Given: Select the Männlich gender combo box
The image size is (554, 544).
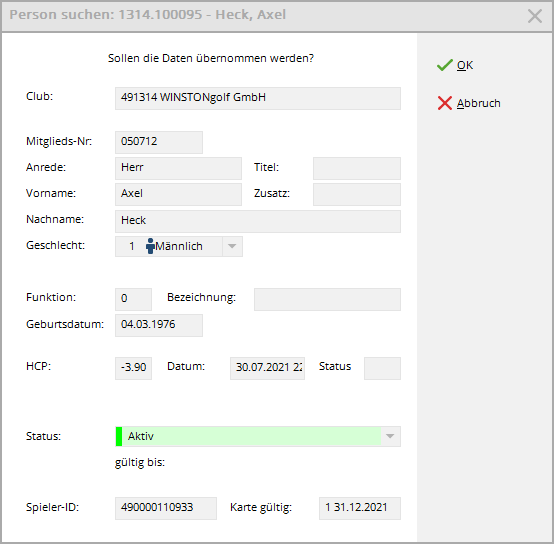Looking at the screenshot, I should pyautogui.click(x=179, y=246).
